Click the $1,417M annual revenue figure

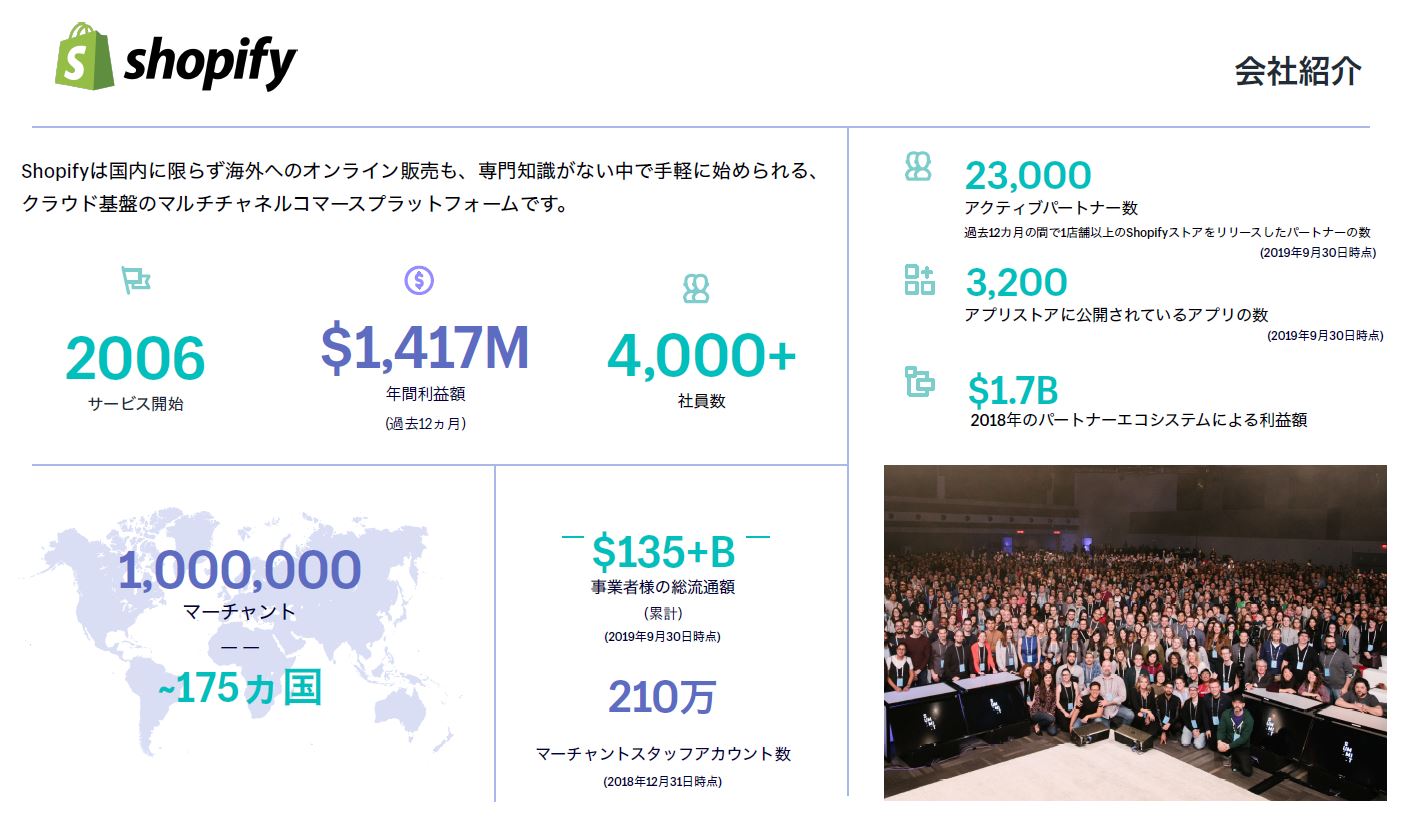point(425,347)
